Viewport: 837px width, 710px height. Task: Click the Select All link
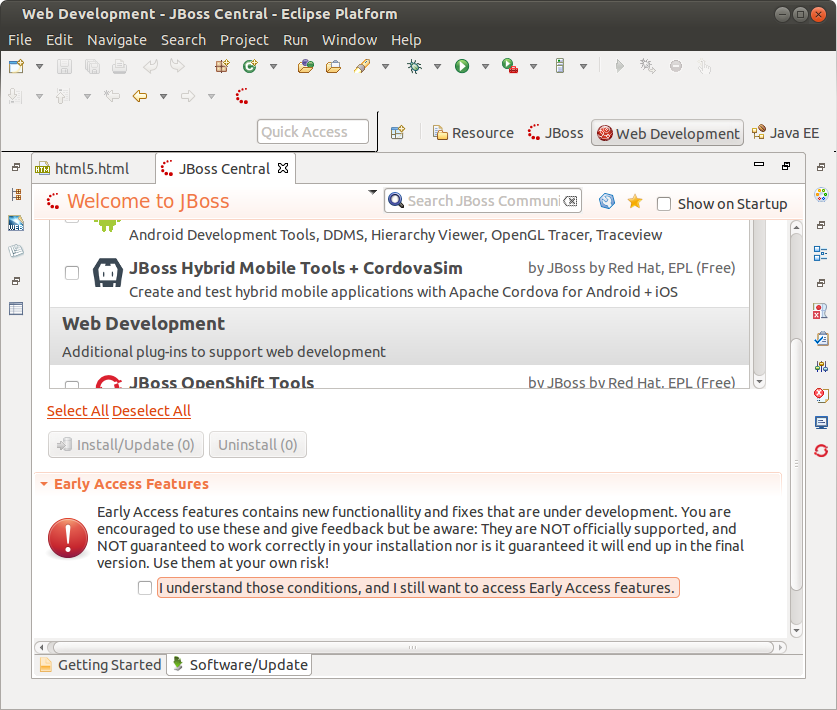pos(77,411)
